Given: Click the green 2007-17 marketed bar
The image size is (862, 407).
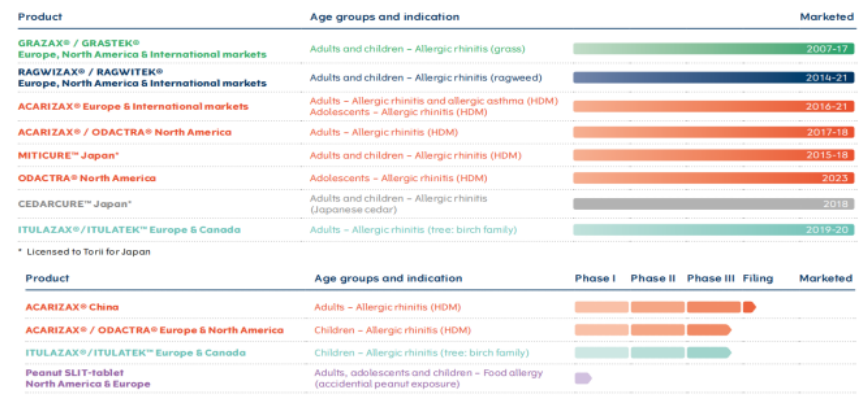Looking at the screenshot, I should pyautogui.click(x=712, y=49).
